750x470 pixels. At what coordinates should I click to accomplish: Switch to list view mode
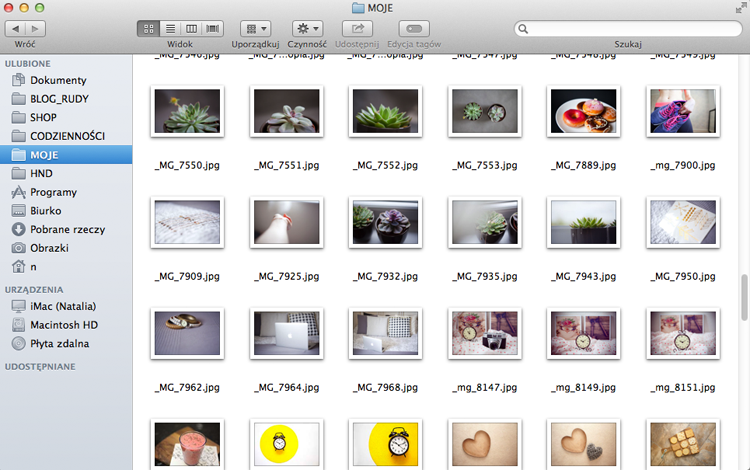tap(170, 29)
